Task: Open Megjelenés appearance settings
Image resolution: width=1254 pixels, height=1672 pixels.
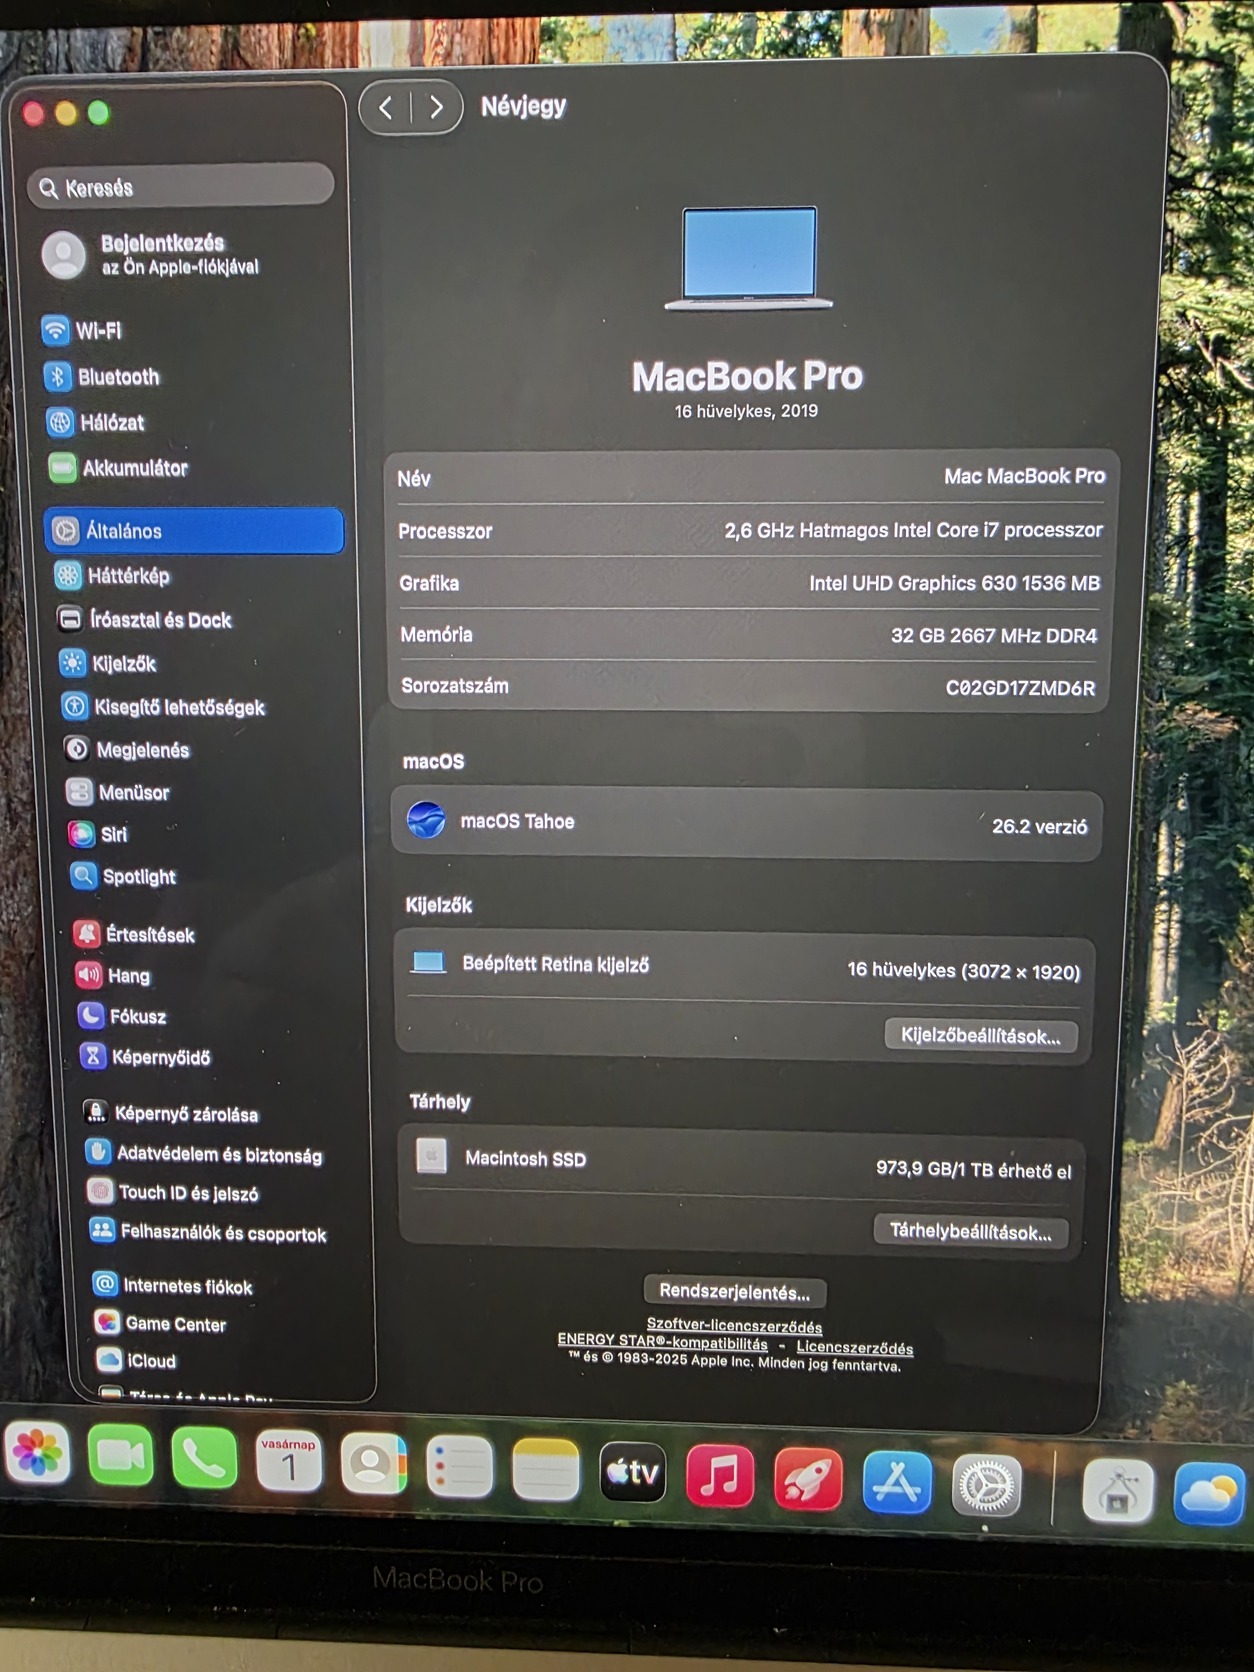Action: pyautogui.click(x=128, y=750)
